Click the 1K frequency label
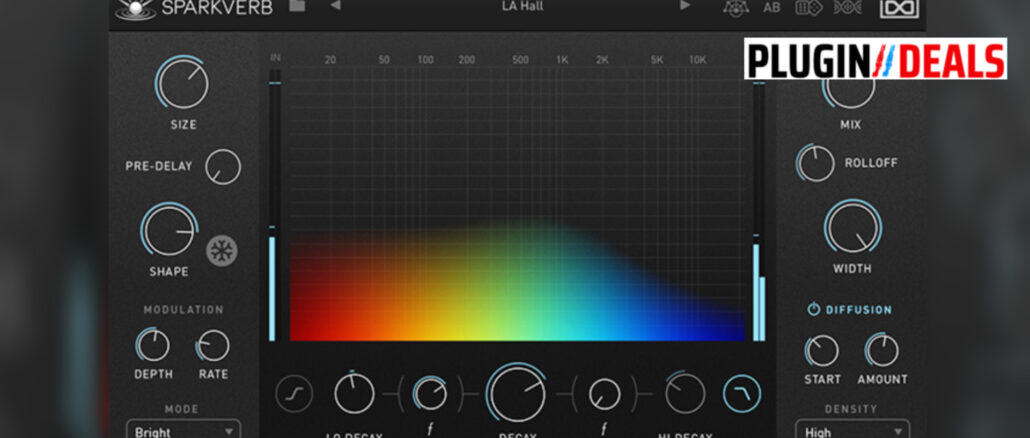The image size is (1030, 438). tap(562, 60)
